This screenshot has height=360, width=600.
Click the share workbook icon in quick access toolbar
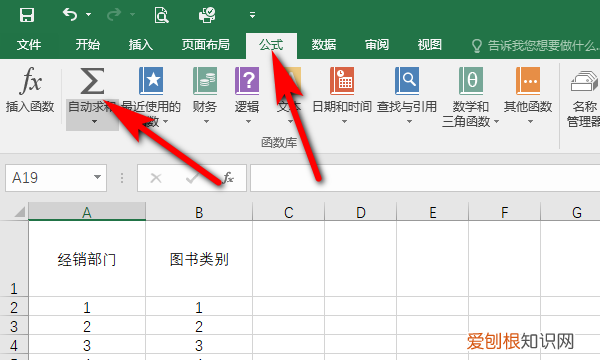207,15
